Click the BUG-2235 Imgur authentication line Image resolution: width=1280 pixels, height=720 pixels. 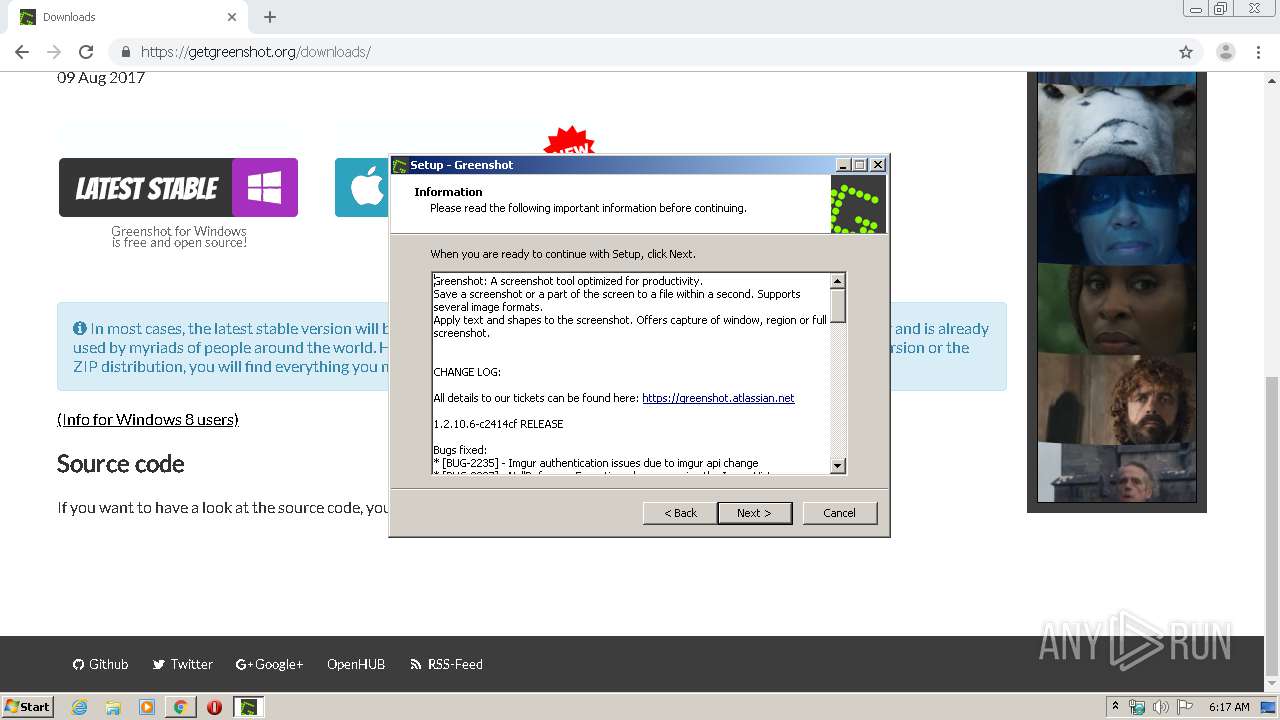pyautogui.click(x=596, y=463)
